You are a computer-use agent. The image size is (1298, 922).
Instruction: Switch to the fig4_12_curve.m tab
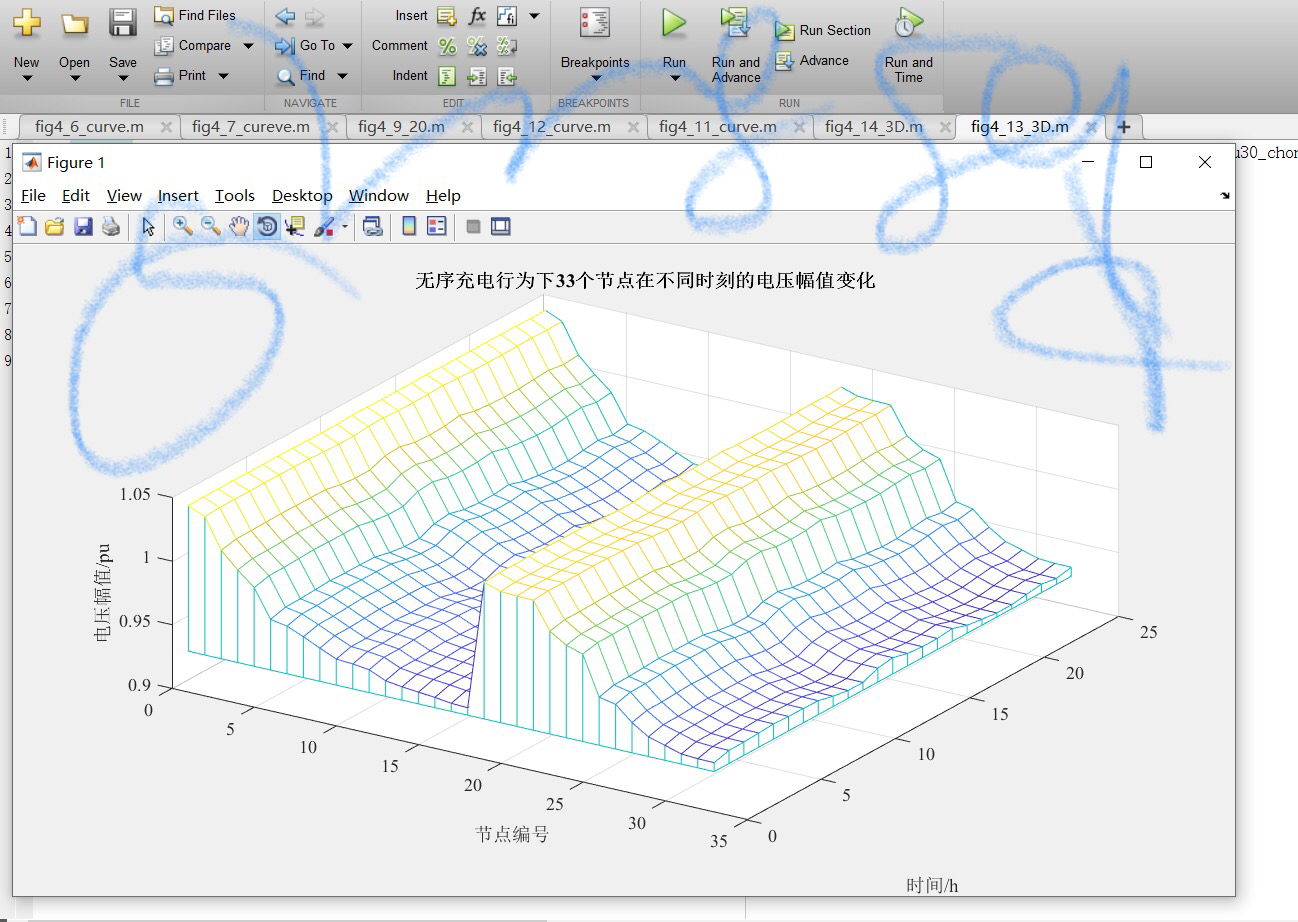point(554,127)
